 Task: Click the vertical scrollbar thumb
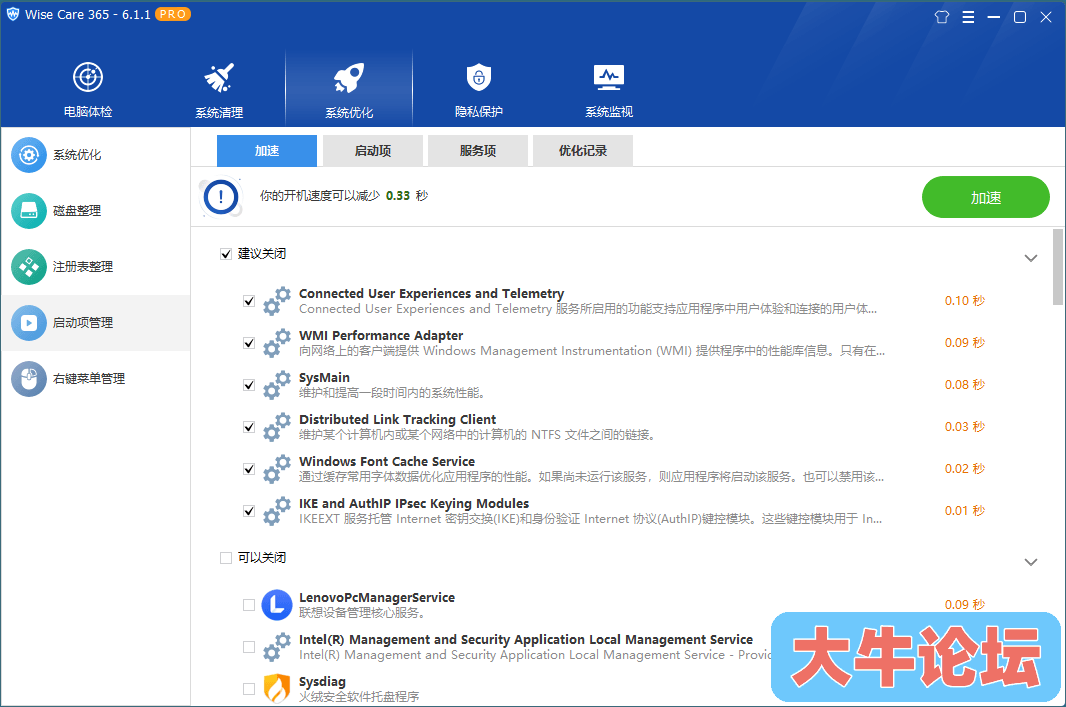tap(1058, 267)
